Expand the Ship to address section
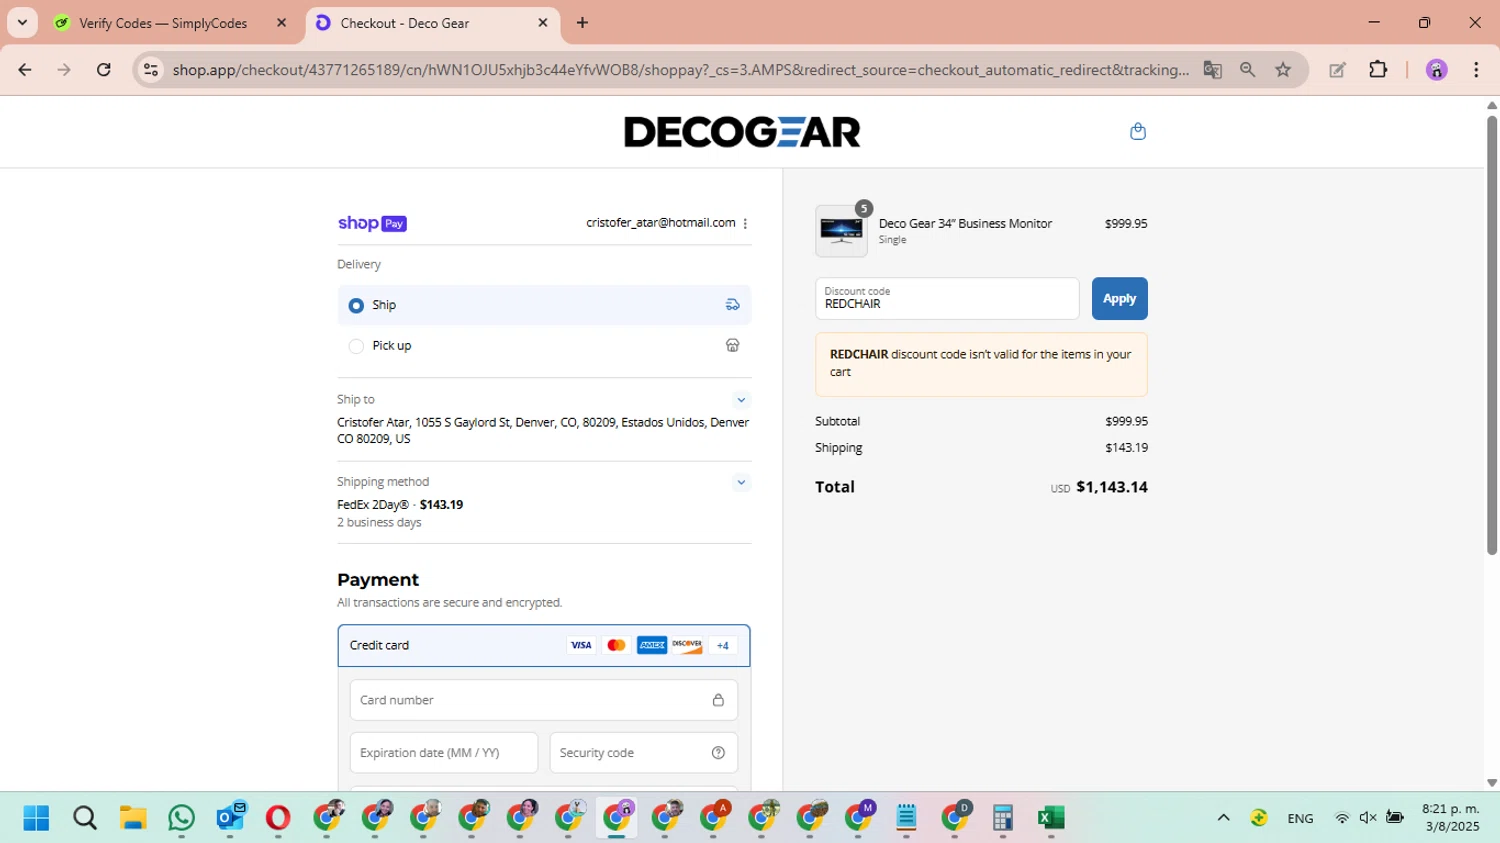This screenshot has width=1500, height=843. pyautogui.click(x=741, y=399)
